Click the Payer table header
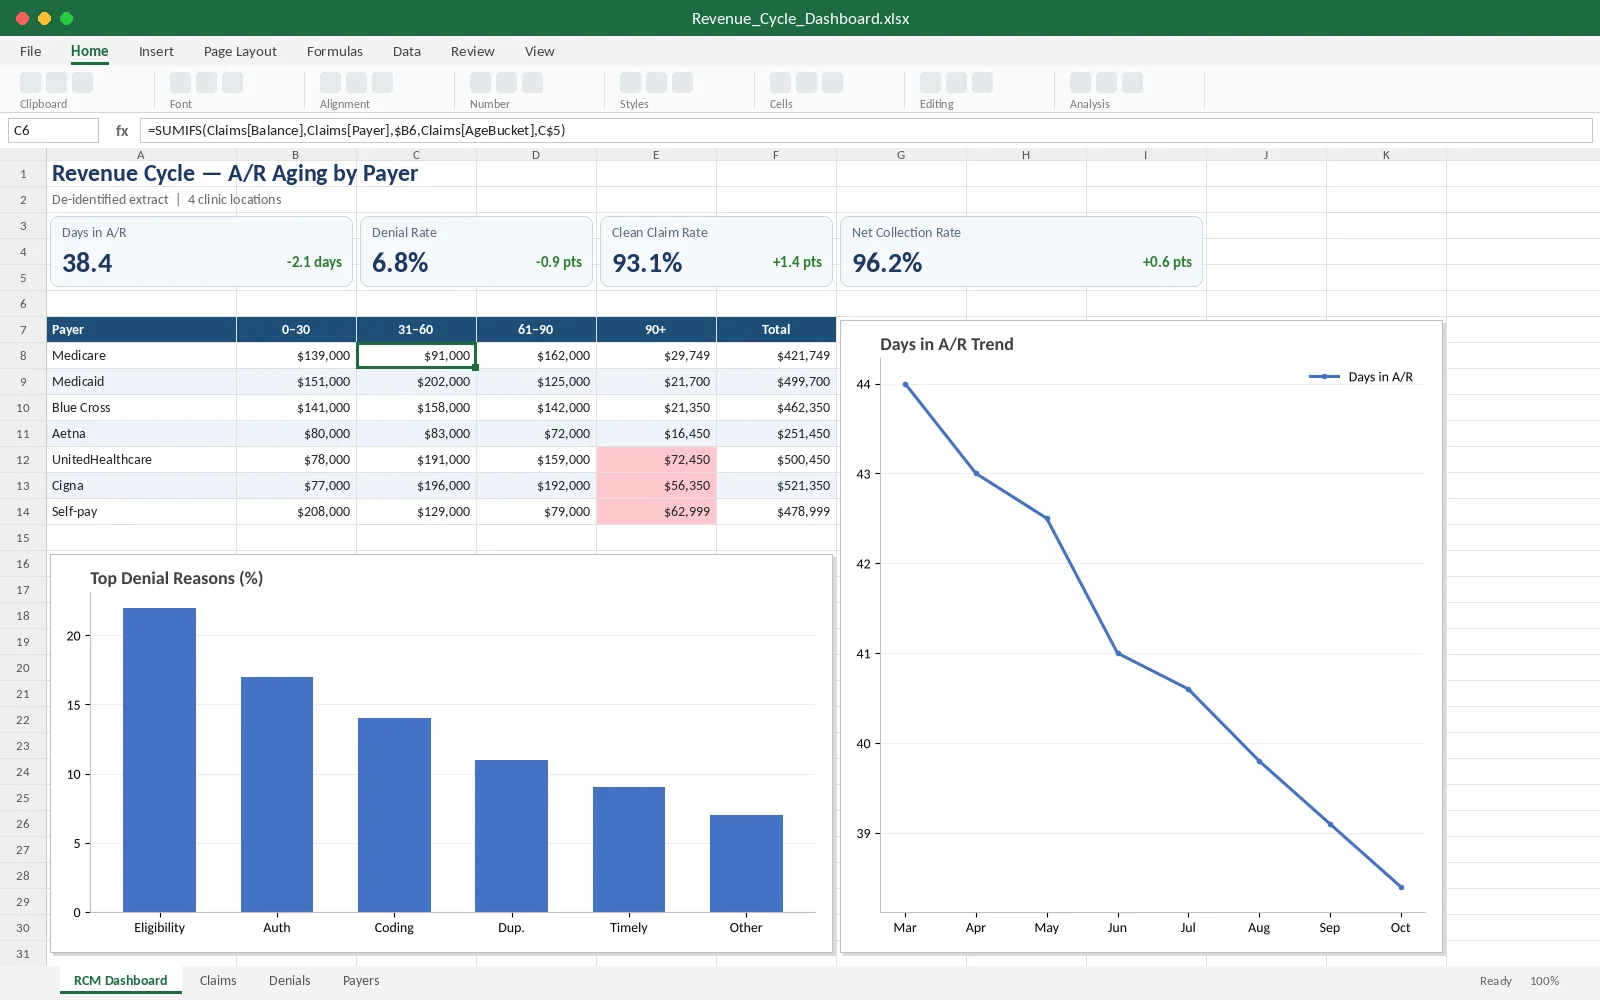The image size is (1600, 1000). coord(141,329)
